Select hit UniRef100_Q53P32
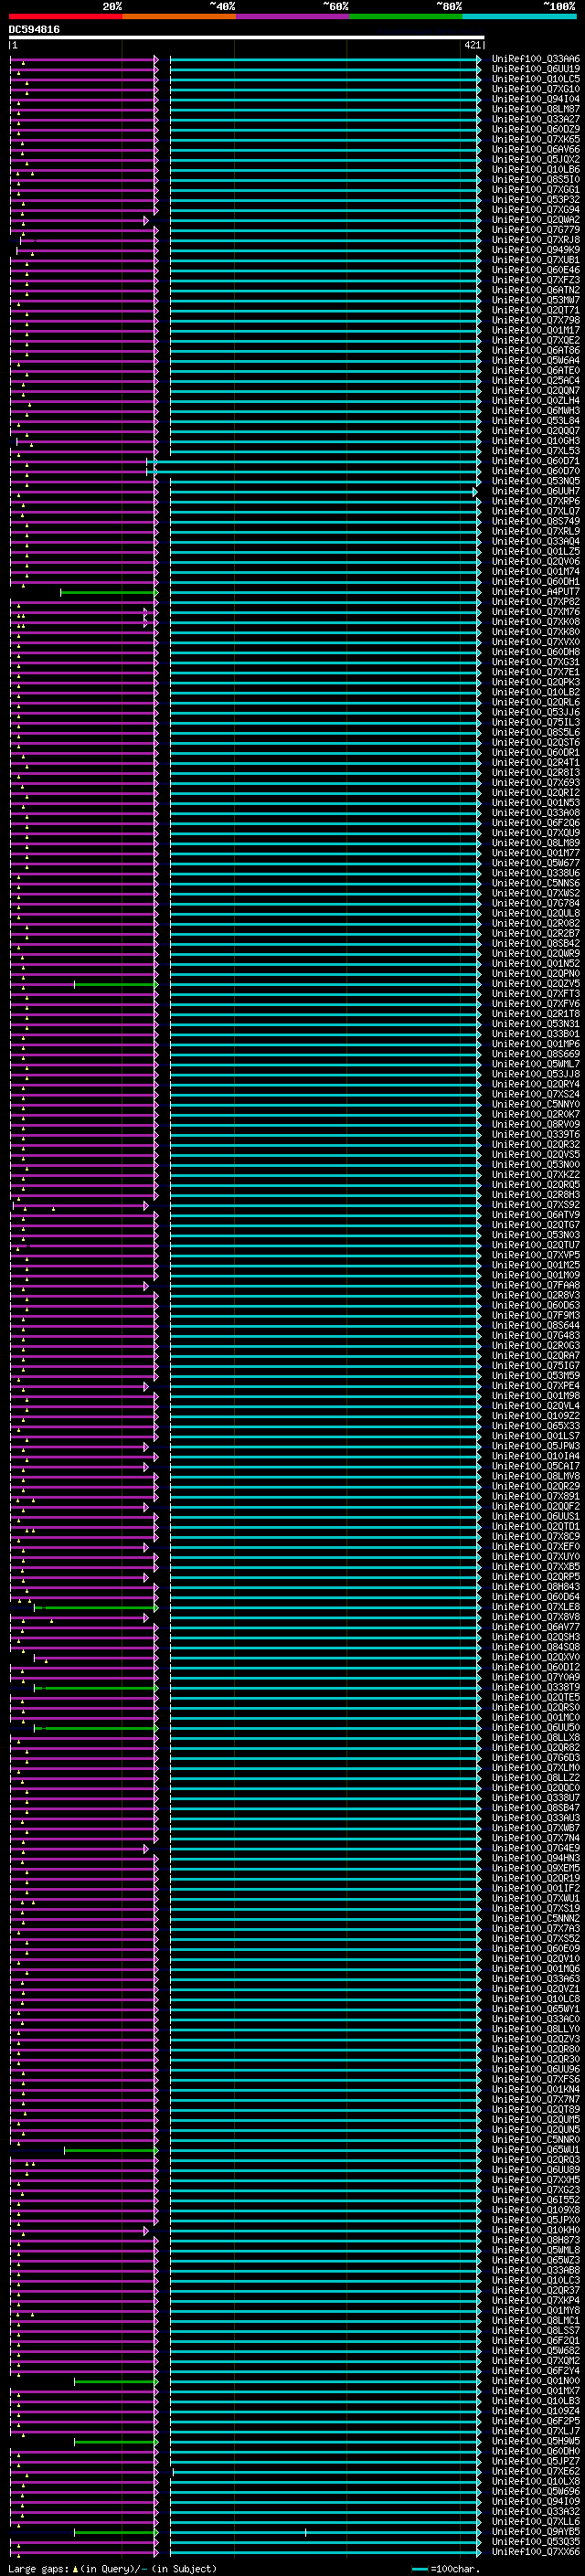The image size is (585, 2576). (x=536, y=200)
